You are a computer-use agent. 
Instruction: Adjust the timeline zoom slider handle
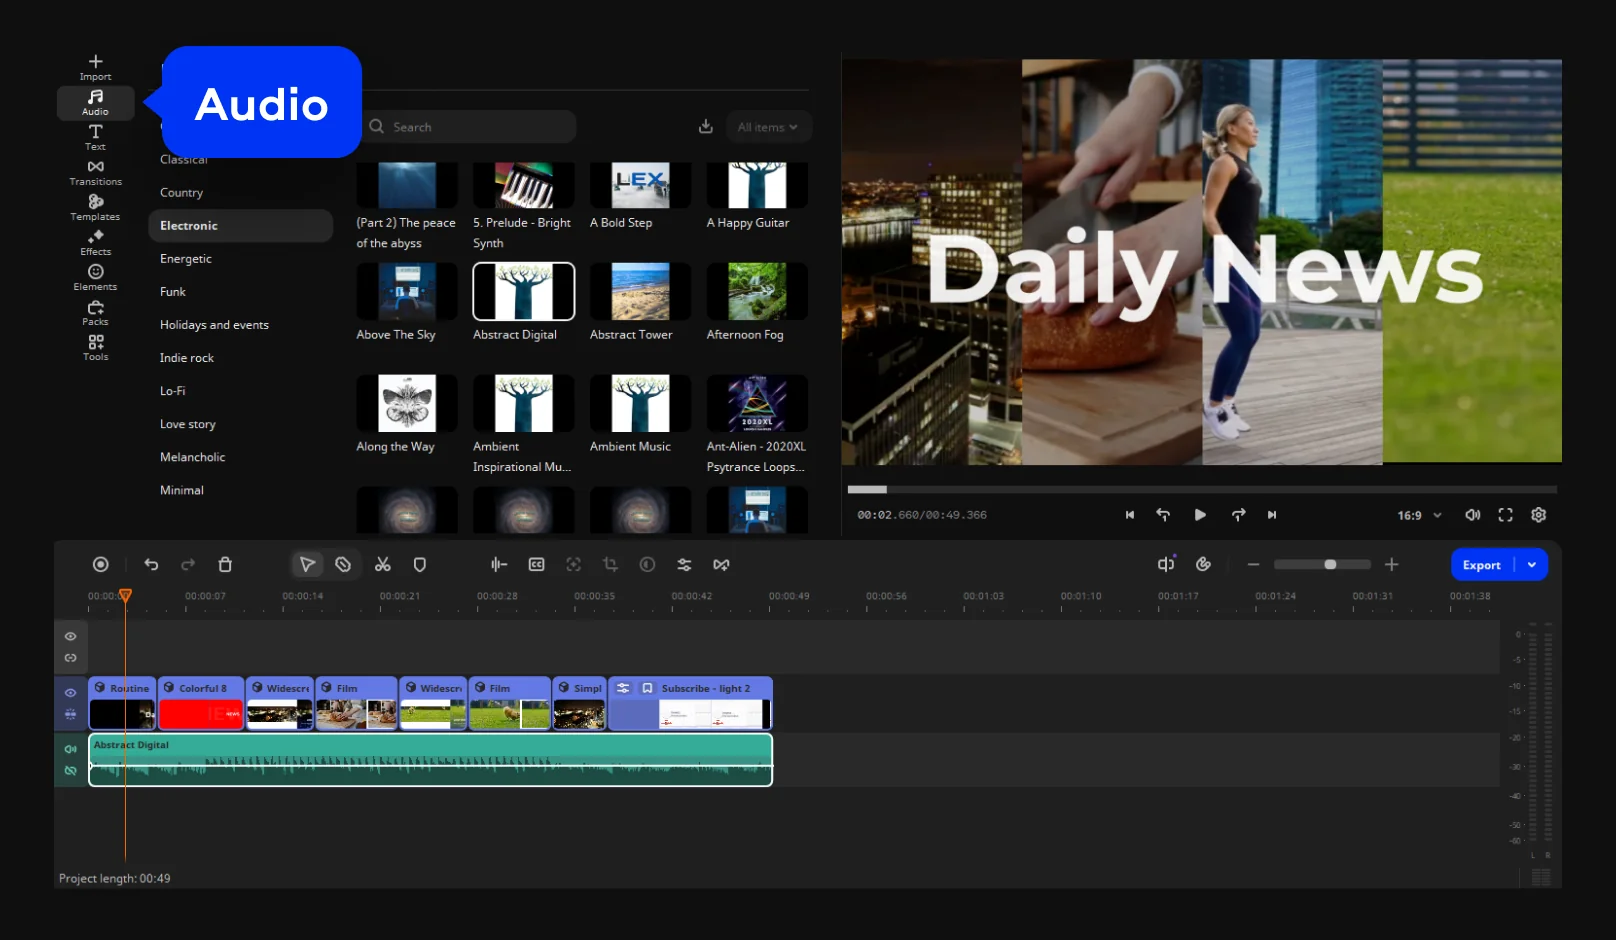pos(1330,565)
